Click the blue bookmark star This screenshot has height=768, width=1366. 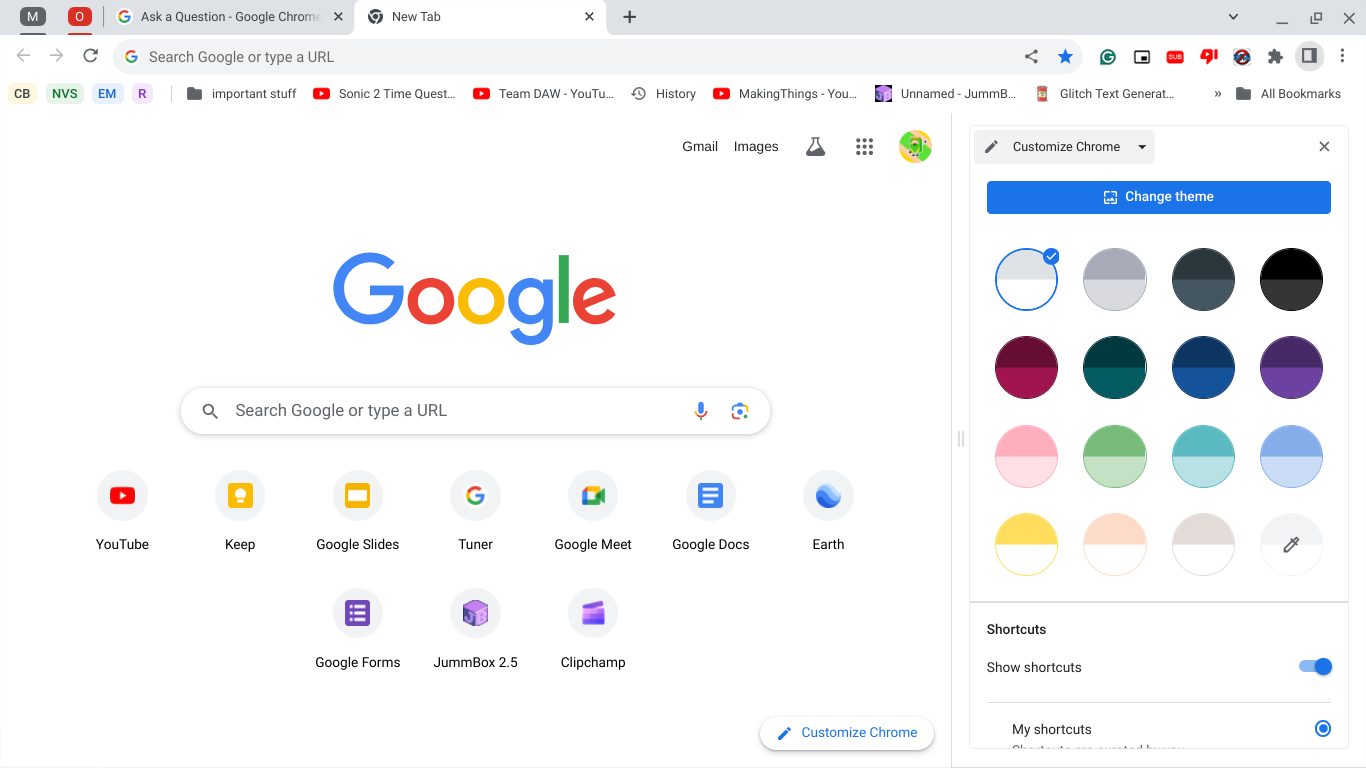click(x=1065, y=57)
